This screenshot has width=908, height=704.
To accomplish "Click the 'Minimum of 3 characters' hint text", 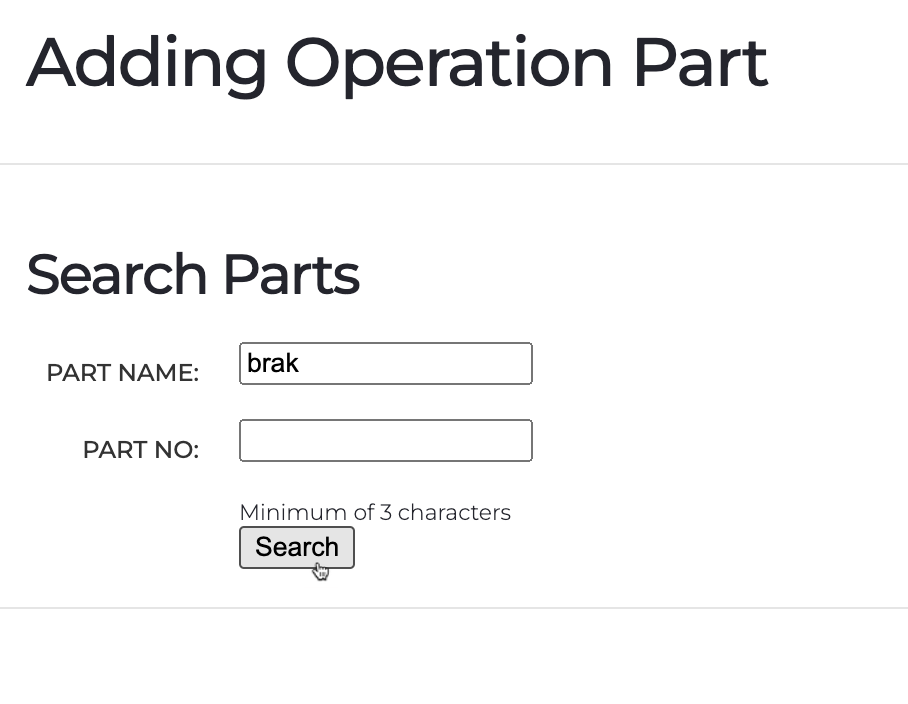I will click(374, 512).
